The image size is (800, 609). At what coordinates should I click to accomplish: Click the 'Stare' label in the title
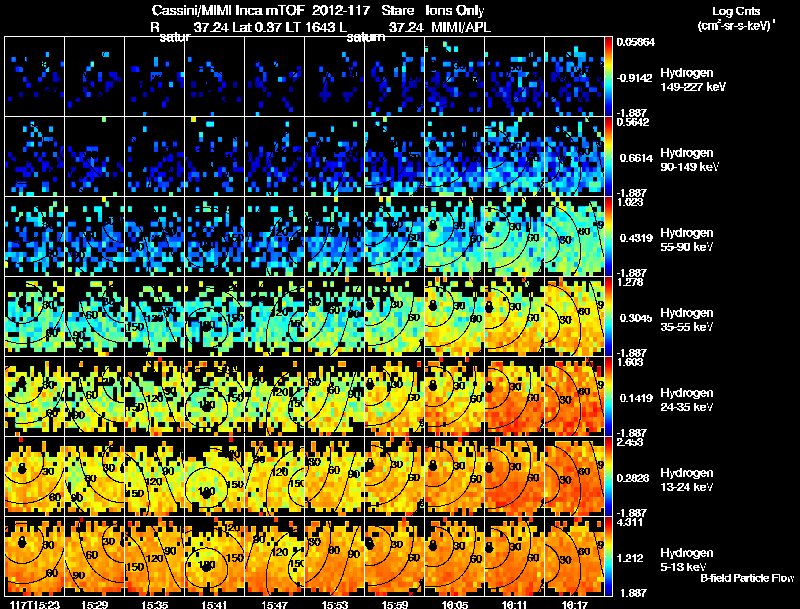click(397, 10)
